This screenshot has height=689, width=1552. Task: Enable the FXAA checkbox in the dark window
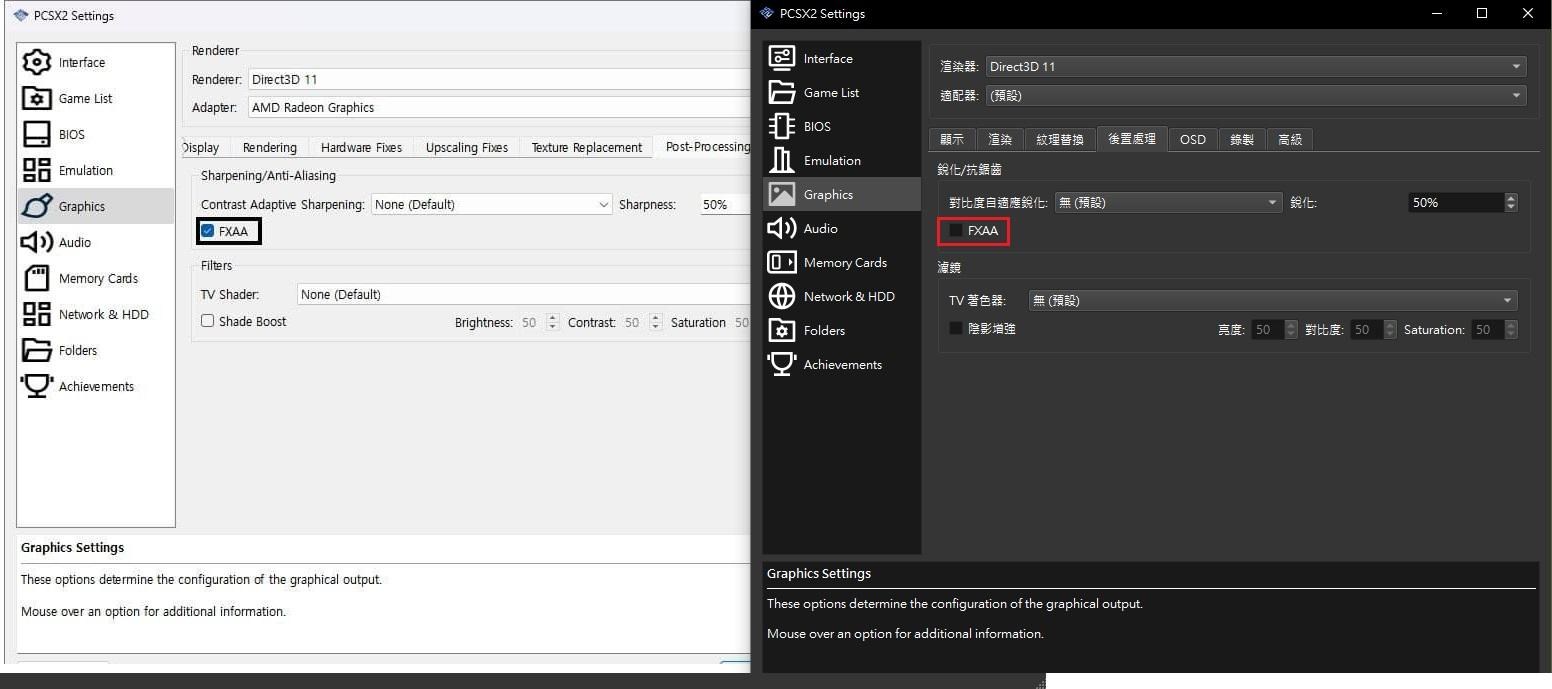pyautogui.click(x=956, y=230)
